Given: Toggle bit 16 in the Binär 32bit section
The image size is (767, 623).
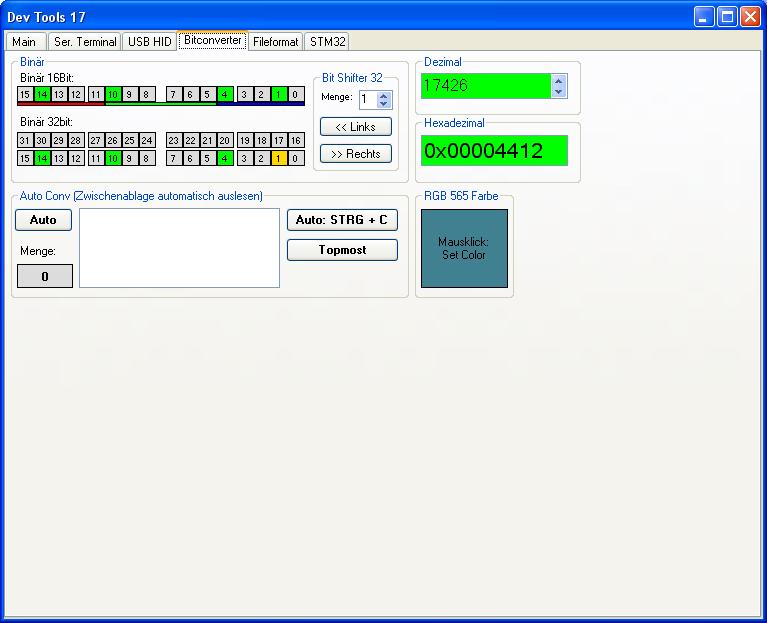Looking at the screenshot, I should tap(296, 141).
